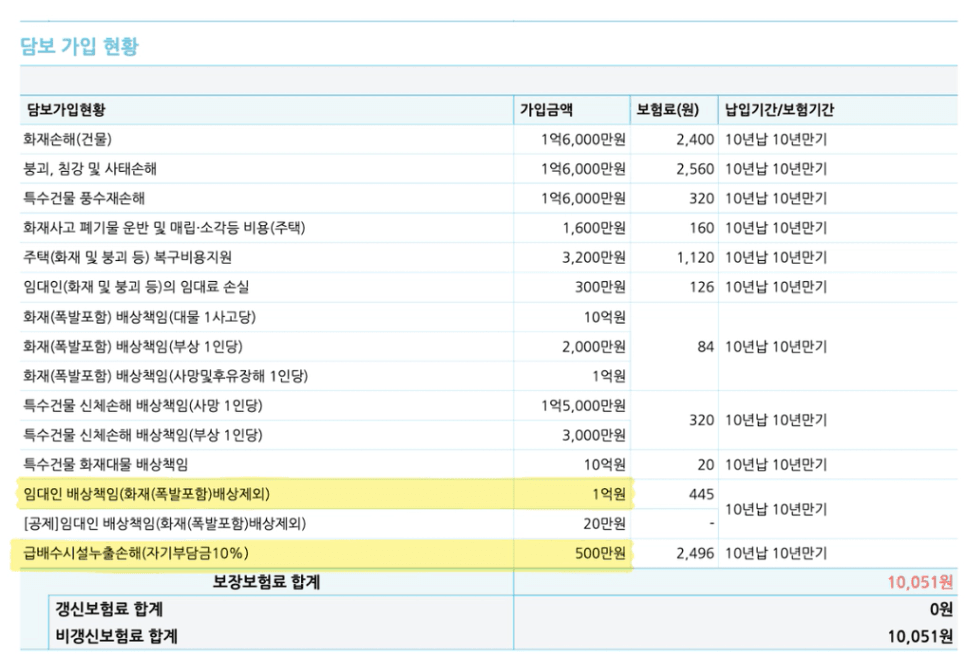Select the highlighted 임대인 배상책임 coverage label
Screen dimensions: 966x657
click(147, 494)
